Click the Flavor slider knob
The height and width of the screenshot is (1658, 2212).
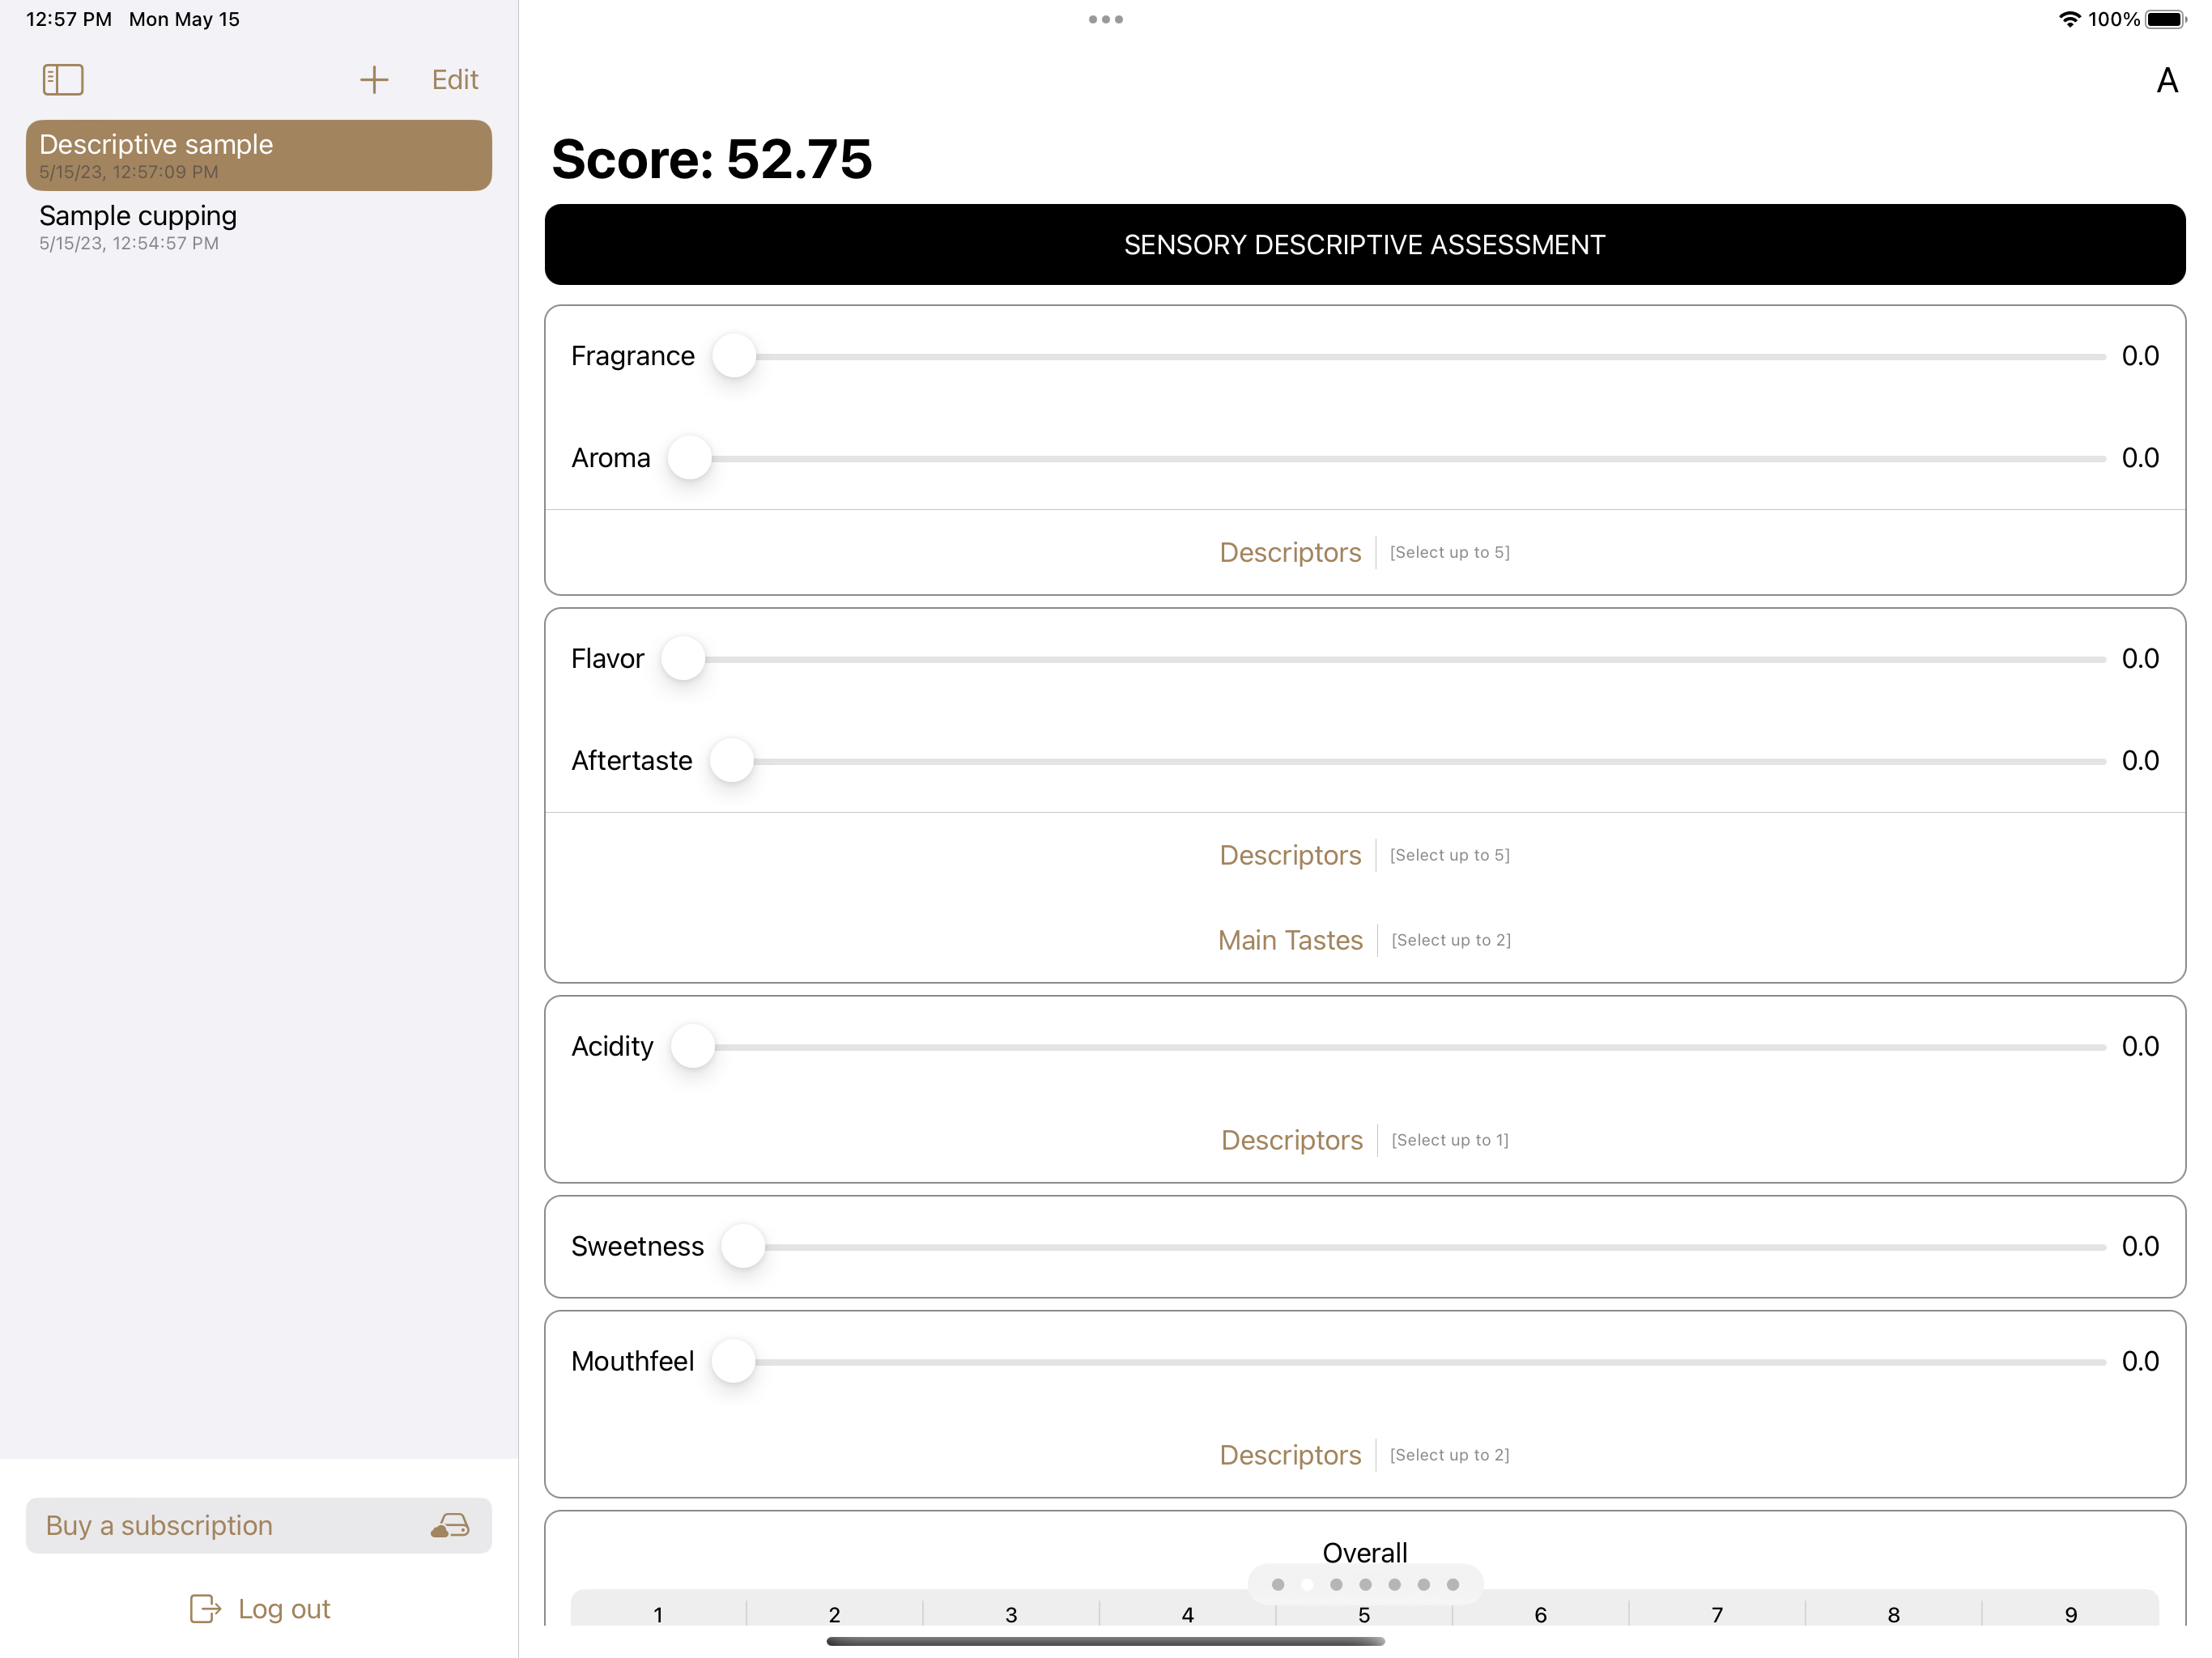click(x=684, y=659)
